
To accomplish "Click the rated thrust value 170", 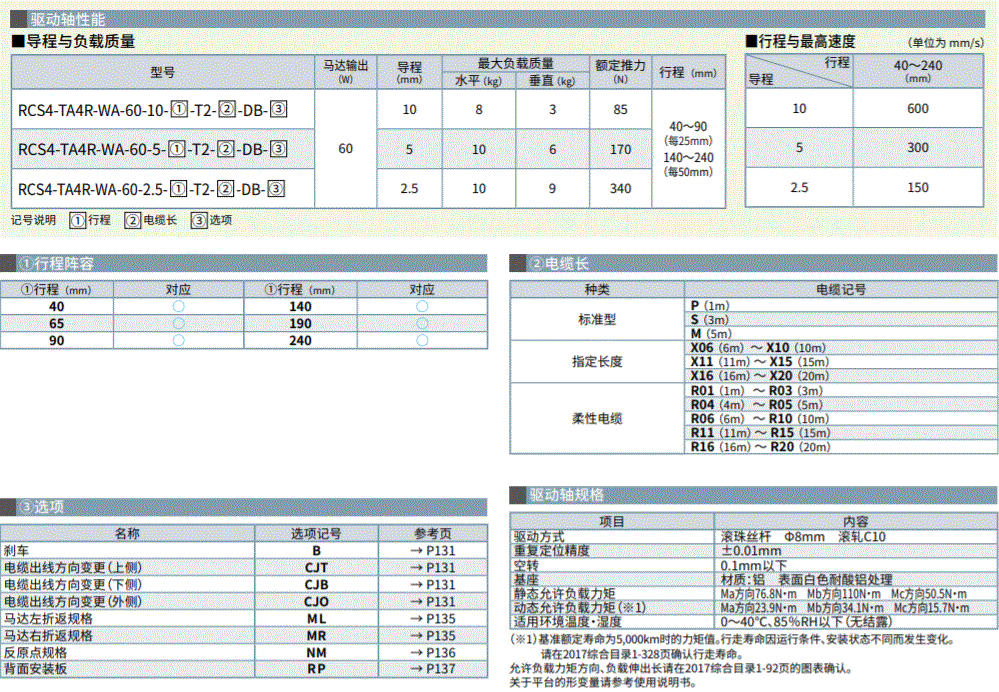I will (621, 150).
